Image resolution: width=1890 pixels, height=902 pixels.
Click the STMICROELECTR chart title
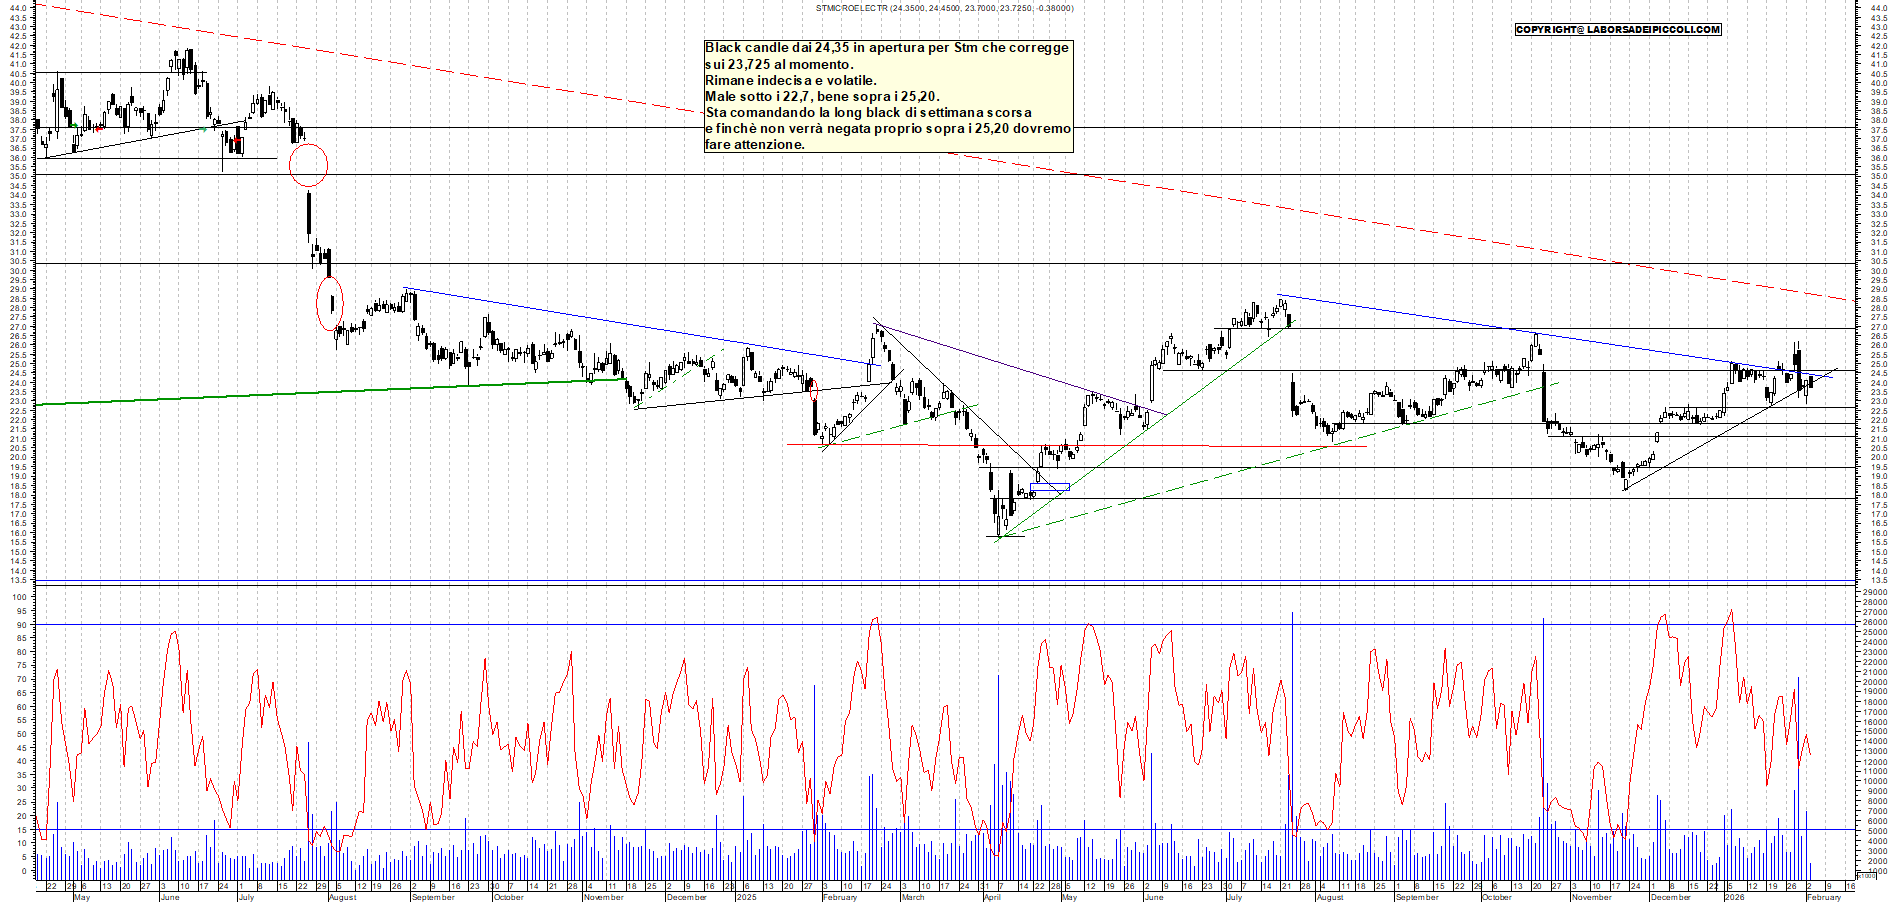pos(944,8)
